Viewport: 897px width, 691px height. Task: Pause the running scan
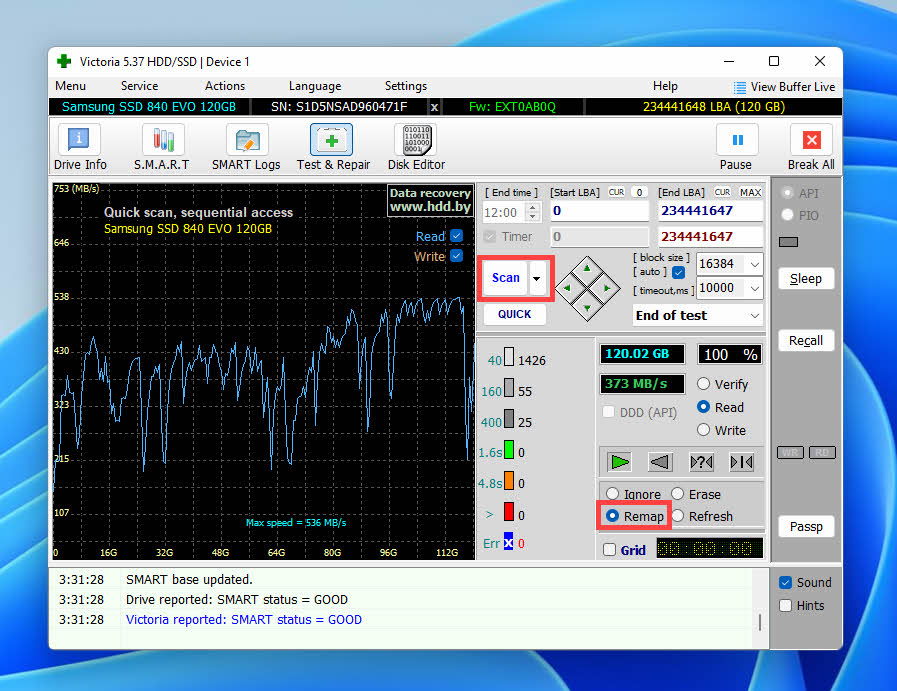pos(736,147)
